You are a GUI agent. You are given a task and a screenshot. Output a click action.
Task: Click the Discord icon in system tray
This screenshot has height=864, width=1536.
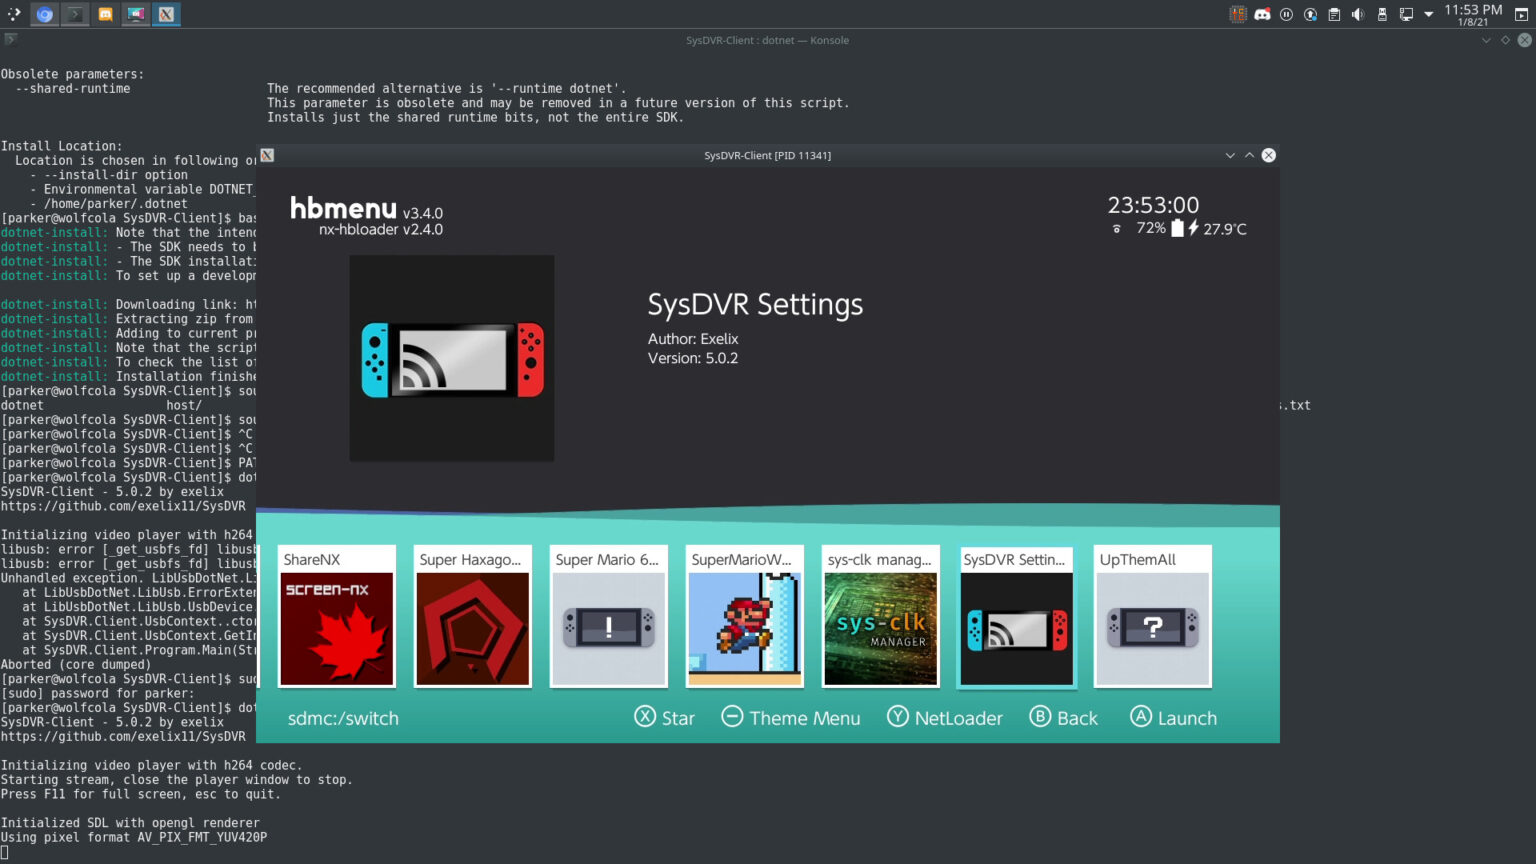[x=1262, y=14]
